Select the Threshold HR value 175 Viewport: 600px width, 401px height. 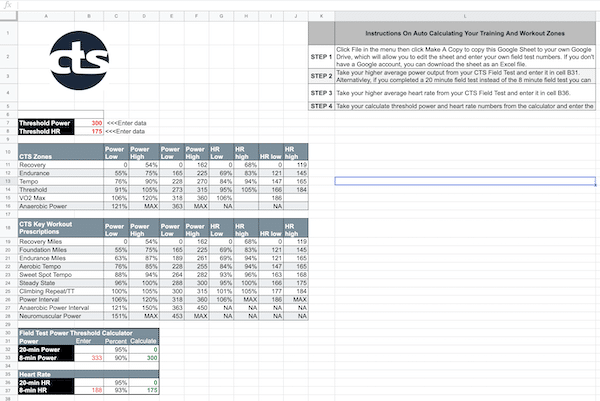coord(89,131)
